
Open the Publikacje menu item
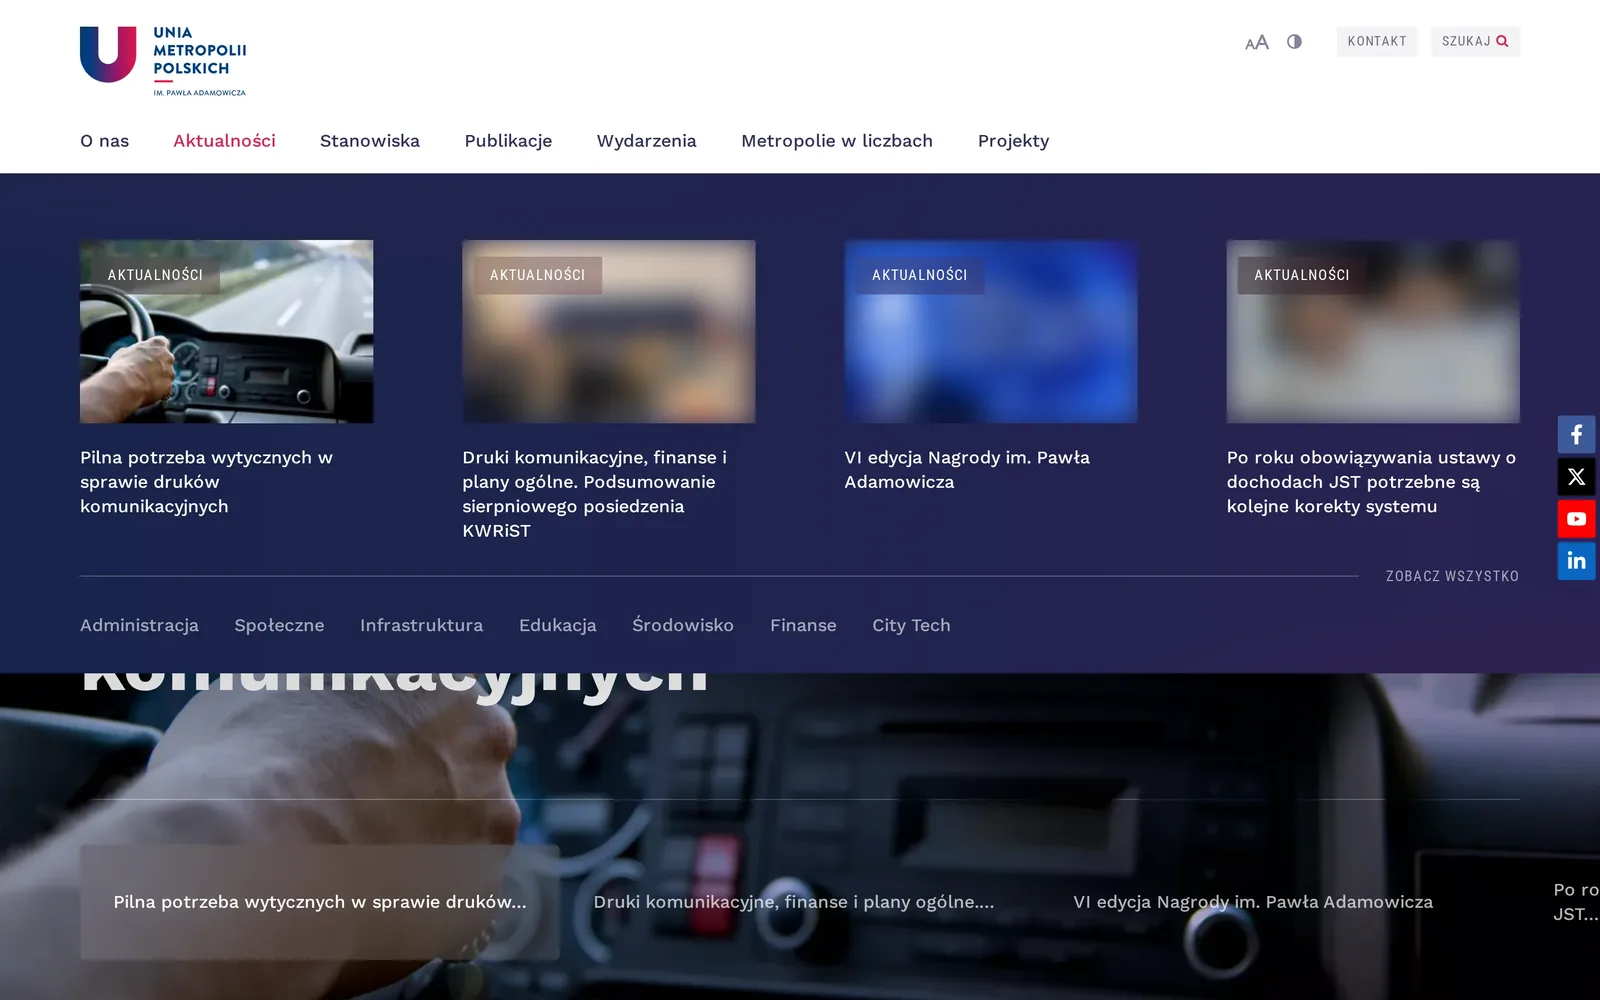508,141
